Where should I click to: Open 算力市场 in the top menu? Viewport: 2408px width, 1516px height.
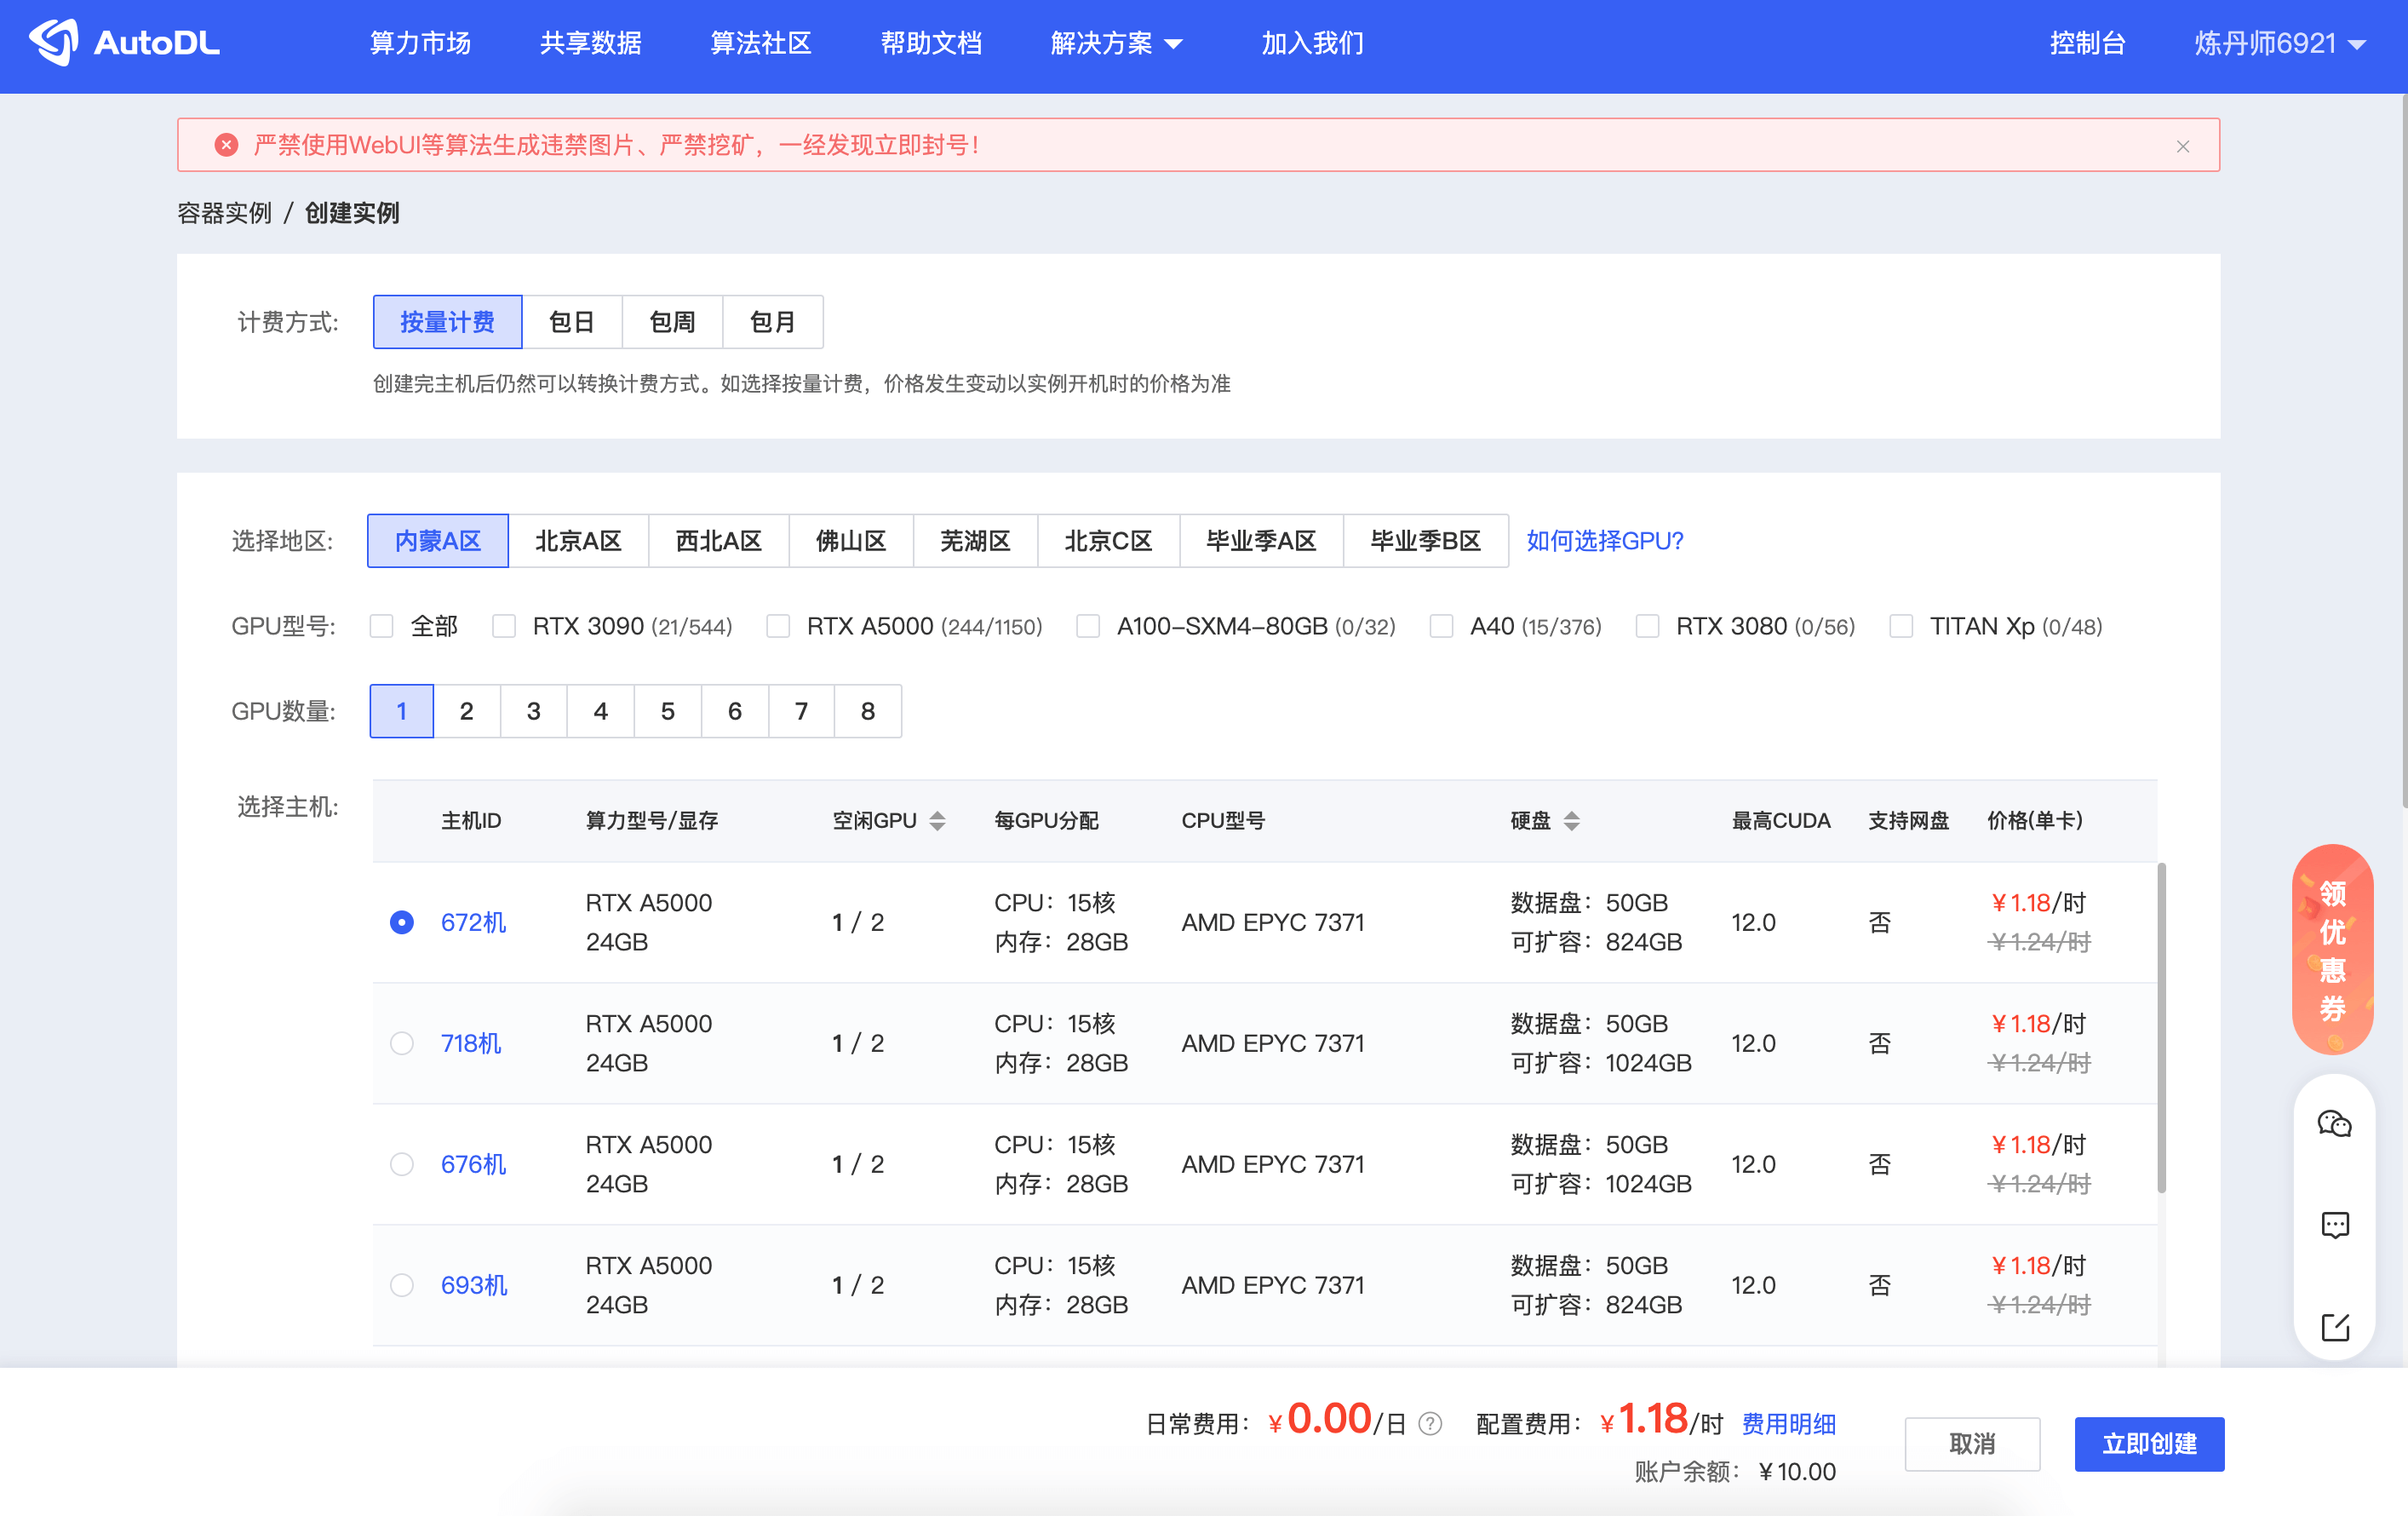(420, 43)
